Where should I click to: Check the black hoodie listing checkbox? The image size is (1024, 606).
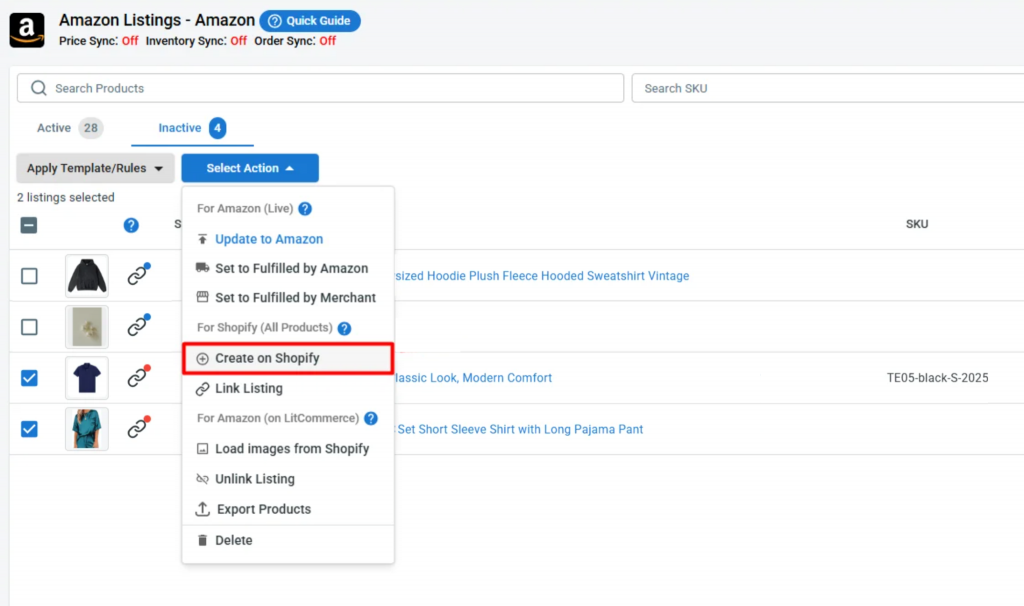[29, 276]
